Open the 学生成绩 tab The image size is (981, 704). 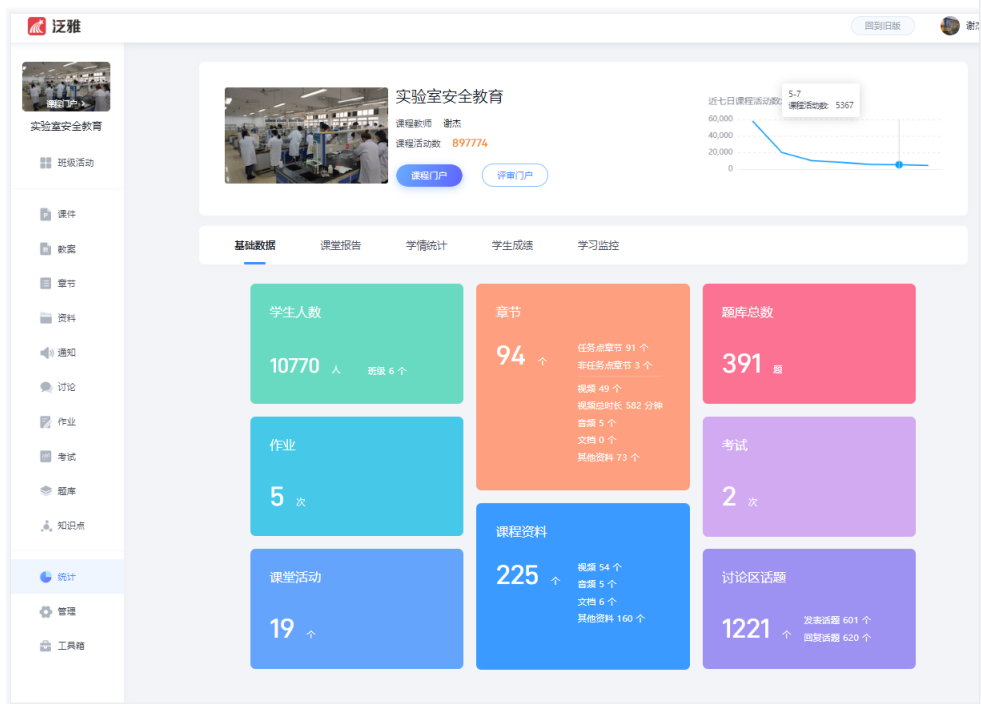pyautogui.click(x=512, y=245)
